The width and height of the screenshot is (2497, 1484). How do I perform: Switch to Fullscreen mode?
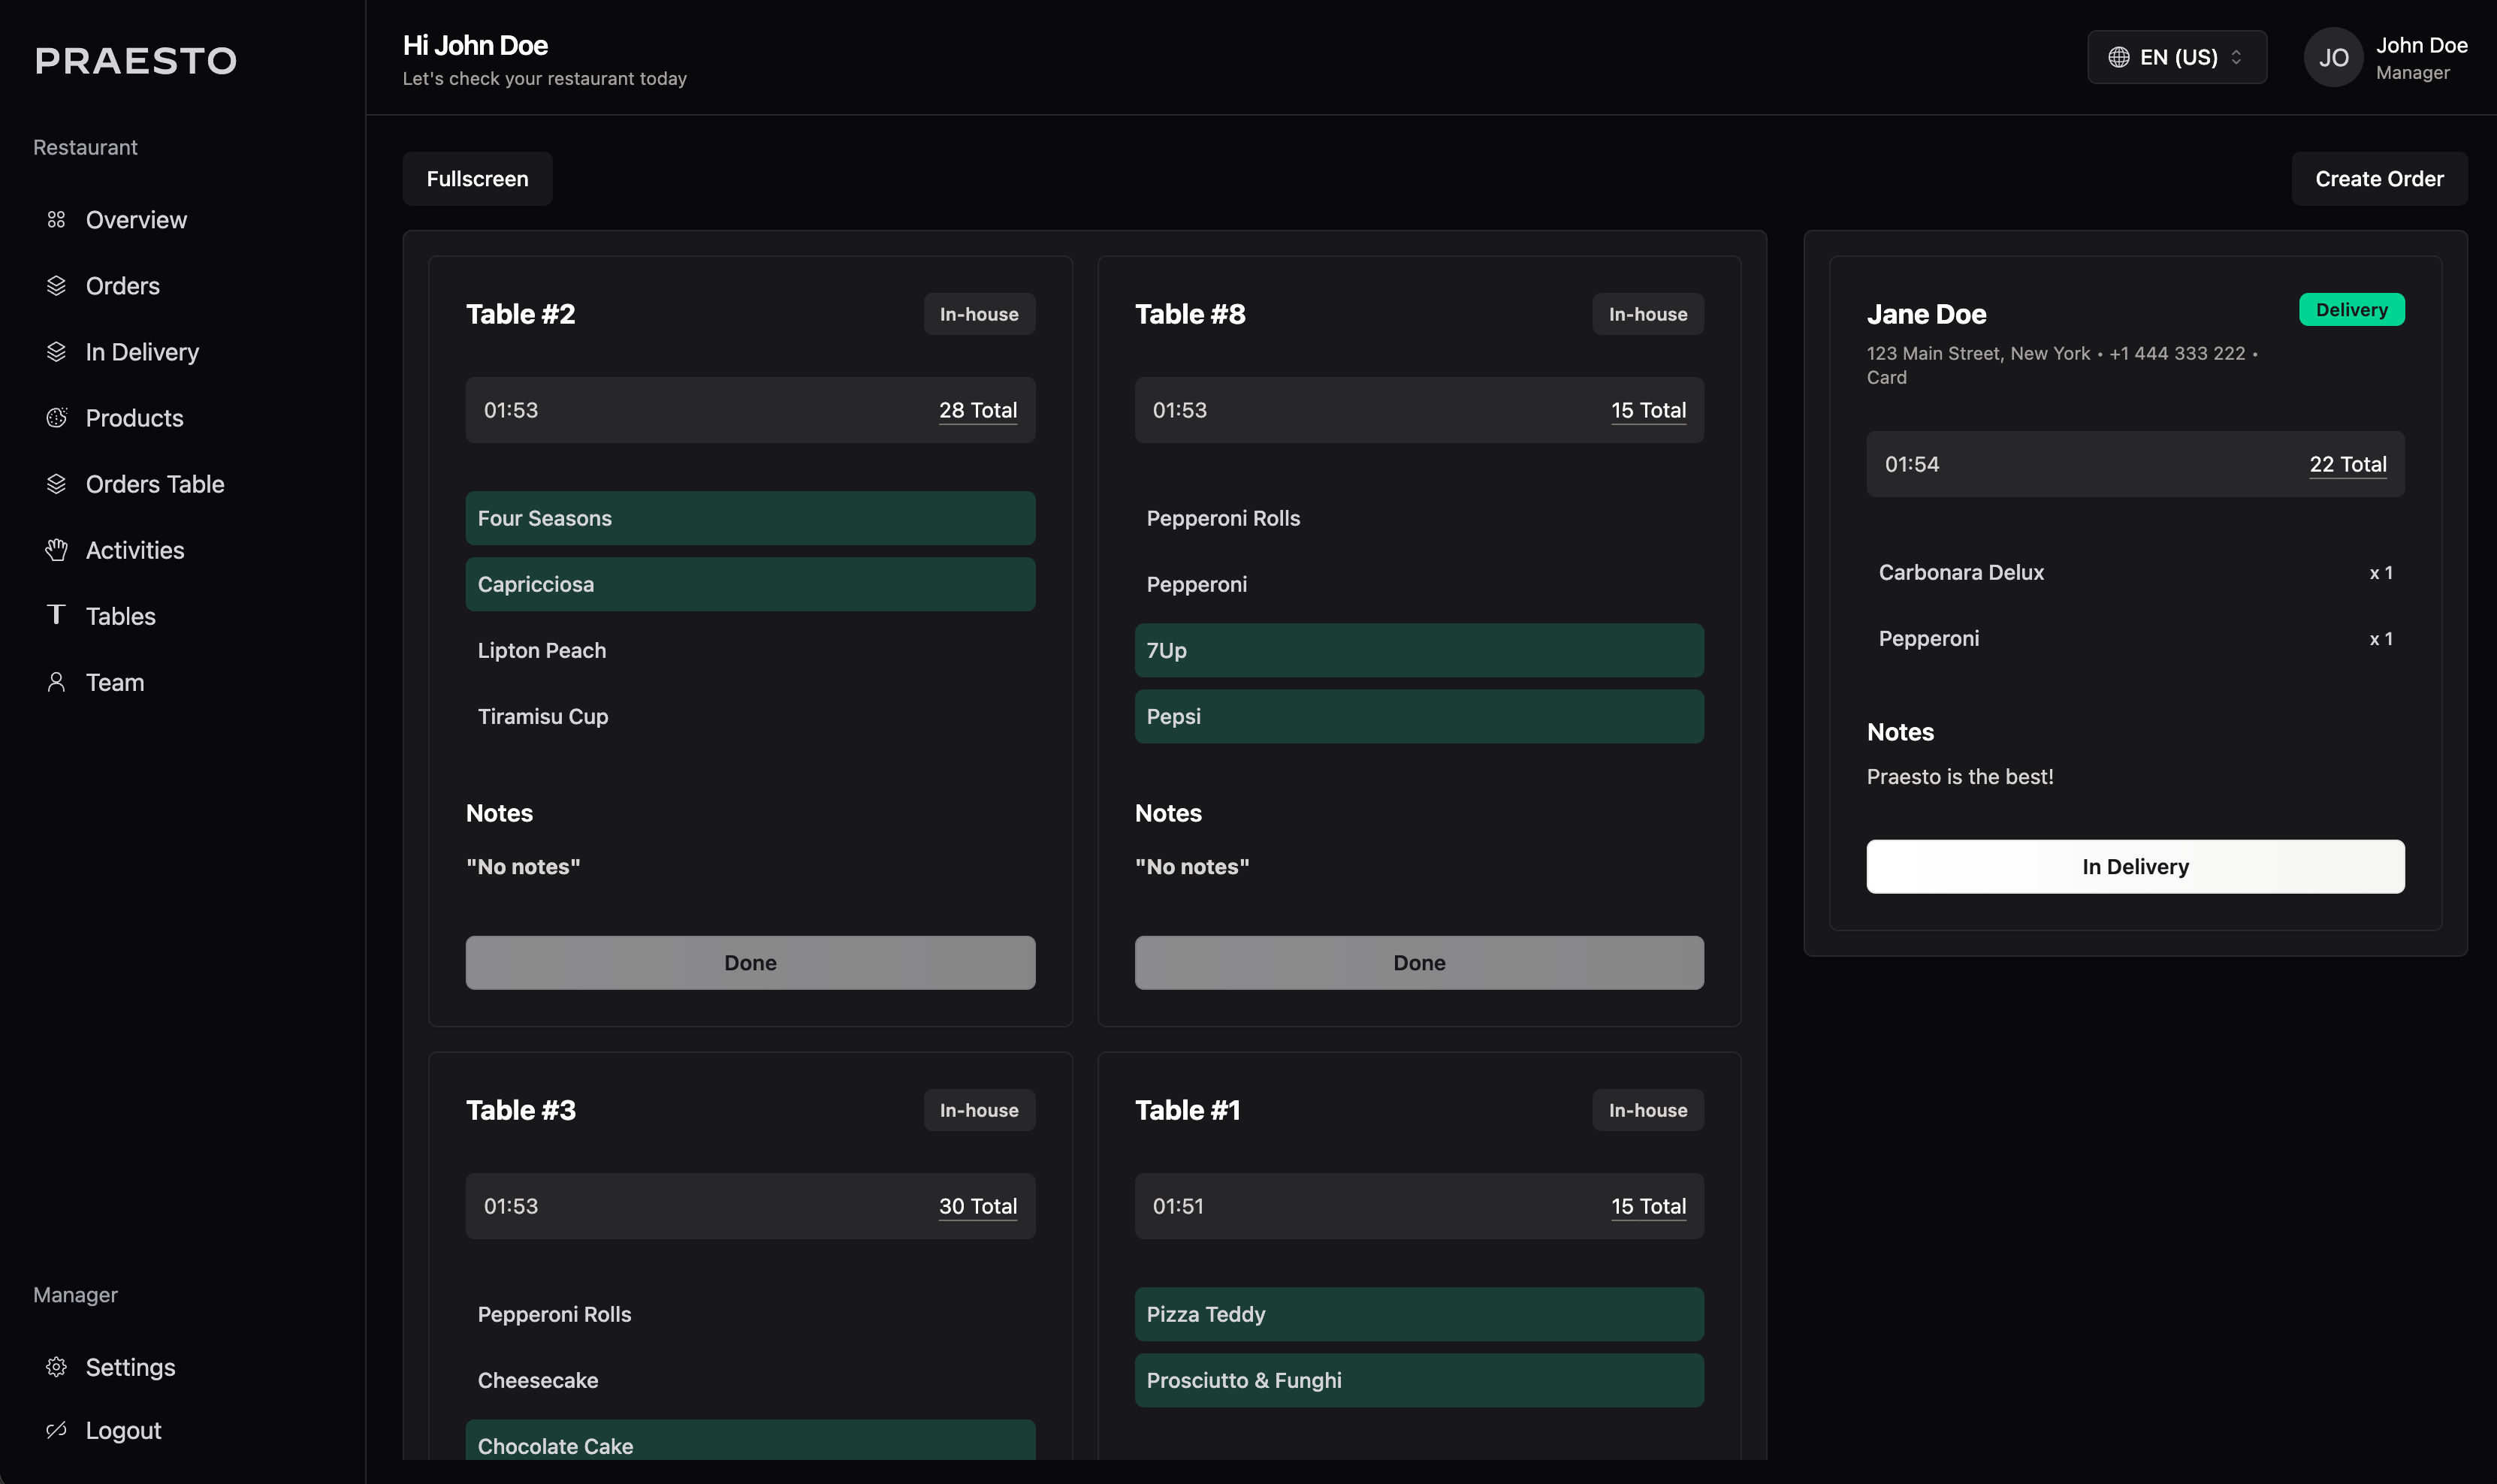click(477, 178)
